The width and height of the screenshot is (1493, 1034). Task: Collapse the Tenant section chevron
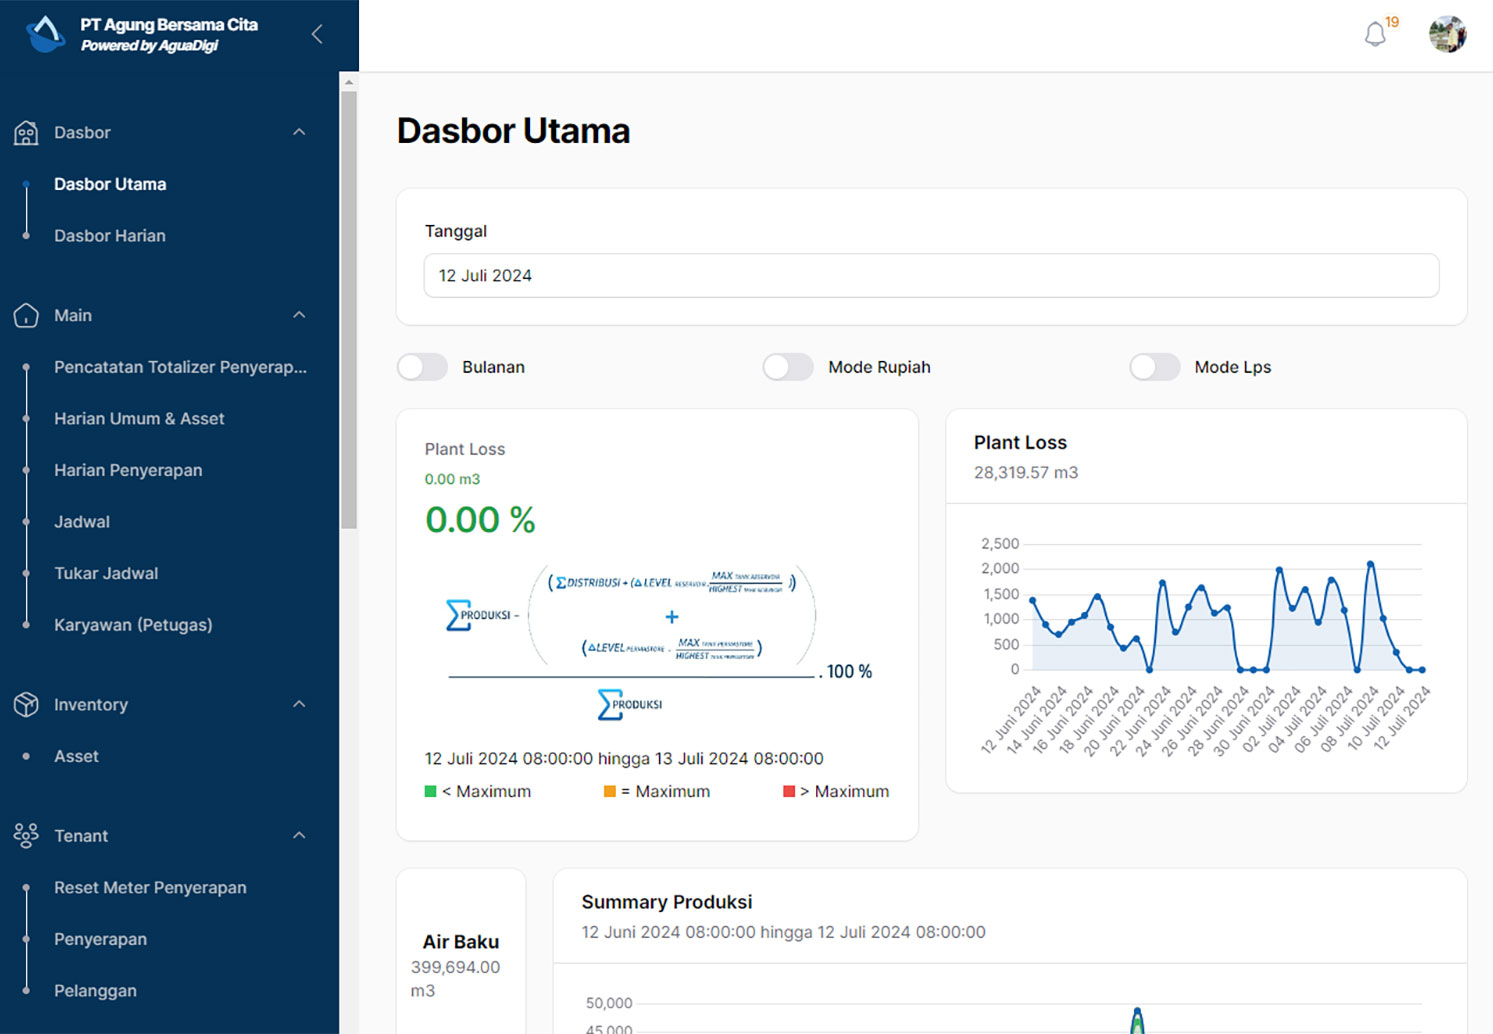coord(299,836)
